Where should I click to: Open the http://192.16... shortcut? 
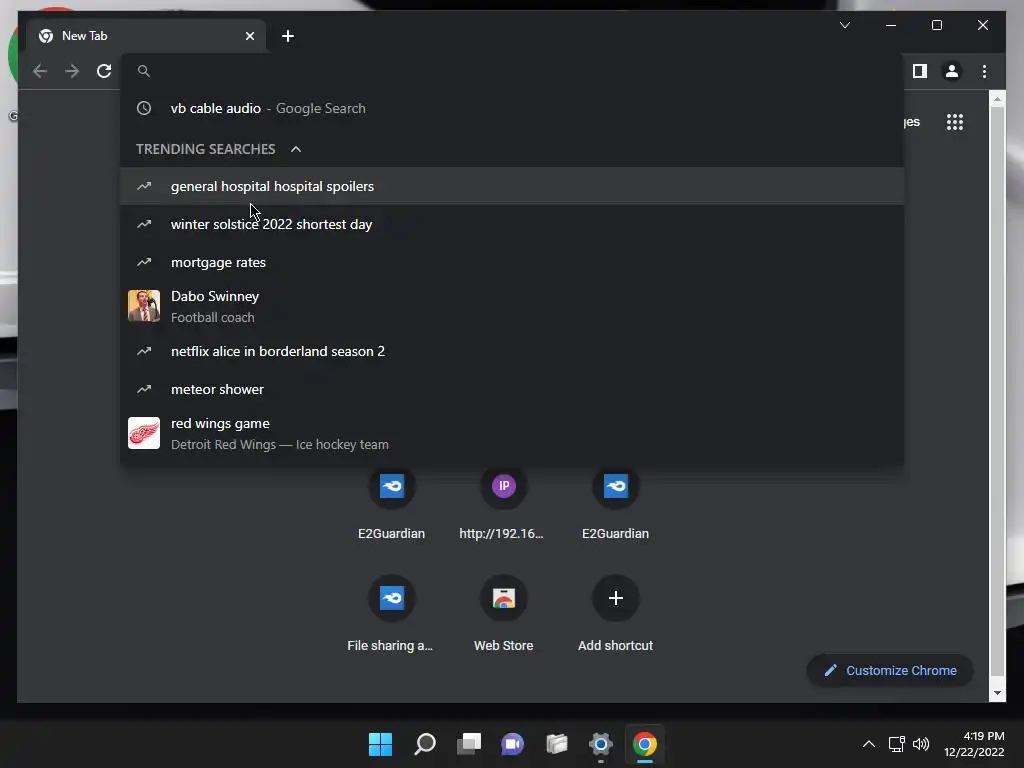[x=503, y=504]
